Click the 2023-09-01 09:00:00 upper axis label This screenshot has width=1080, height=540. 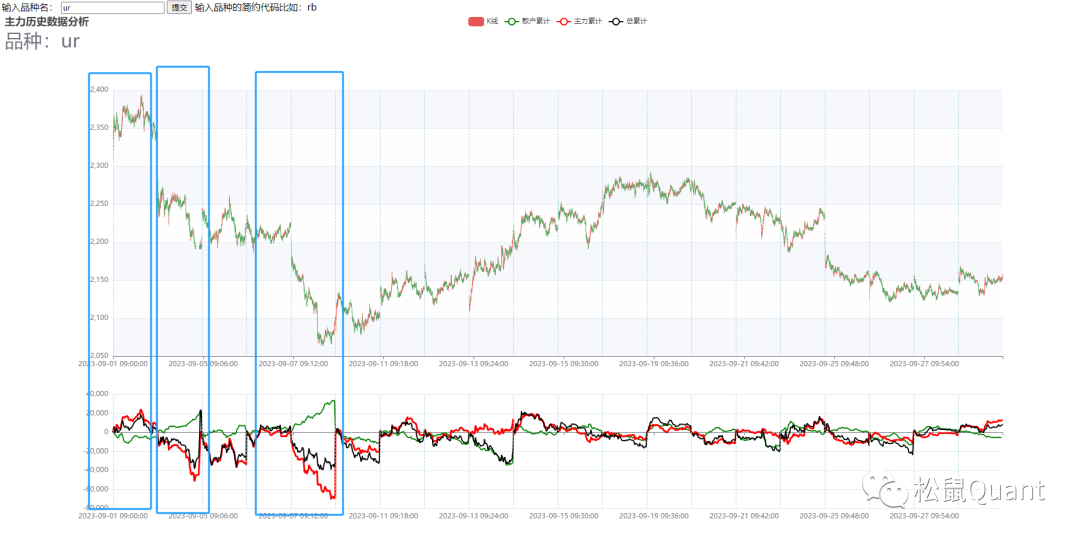pyautogui.click(x=114, y=364)
